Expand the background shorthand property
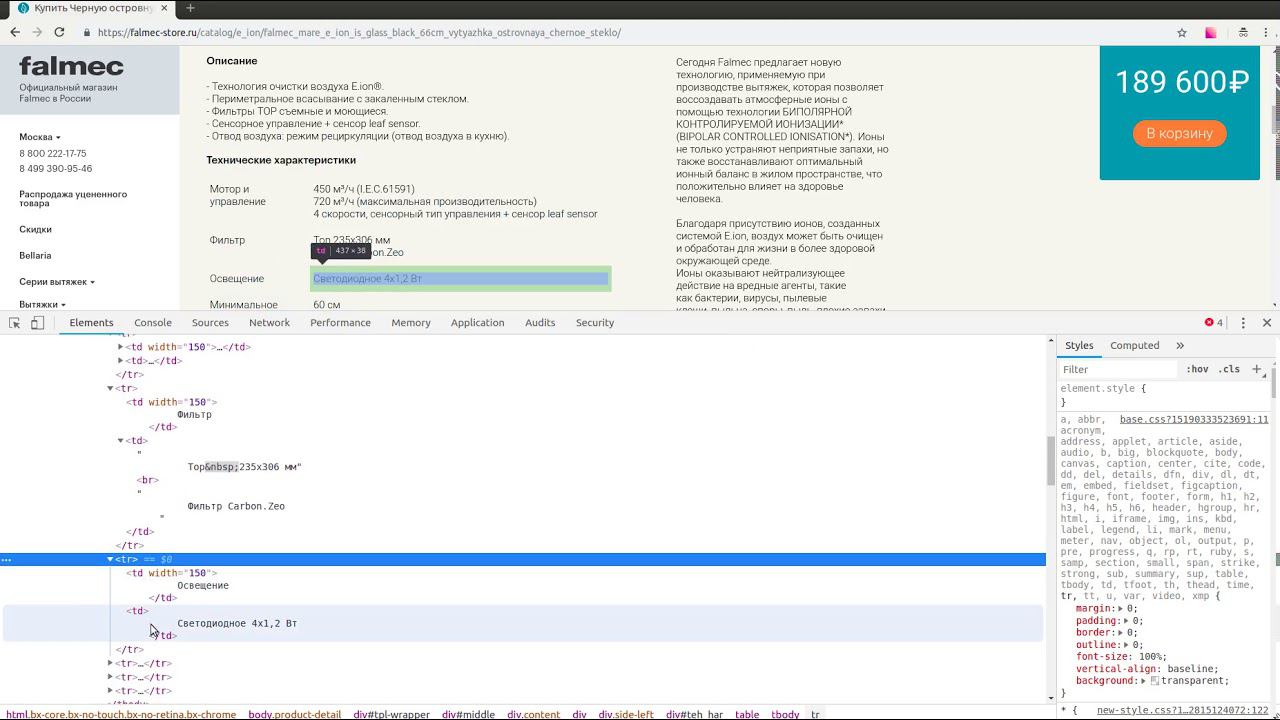Image resolution: width=1280 pixels, height=720 pixels. click(1145, 681)
